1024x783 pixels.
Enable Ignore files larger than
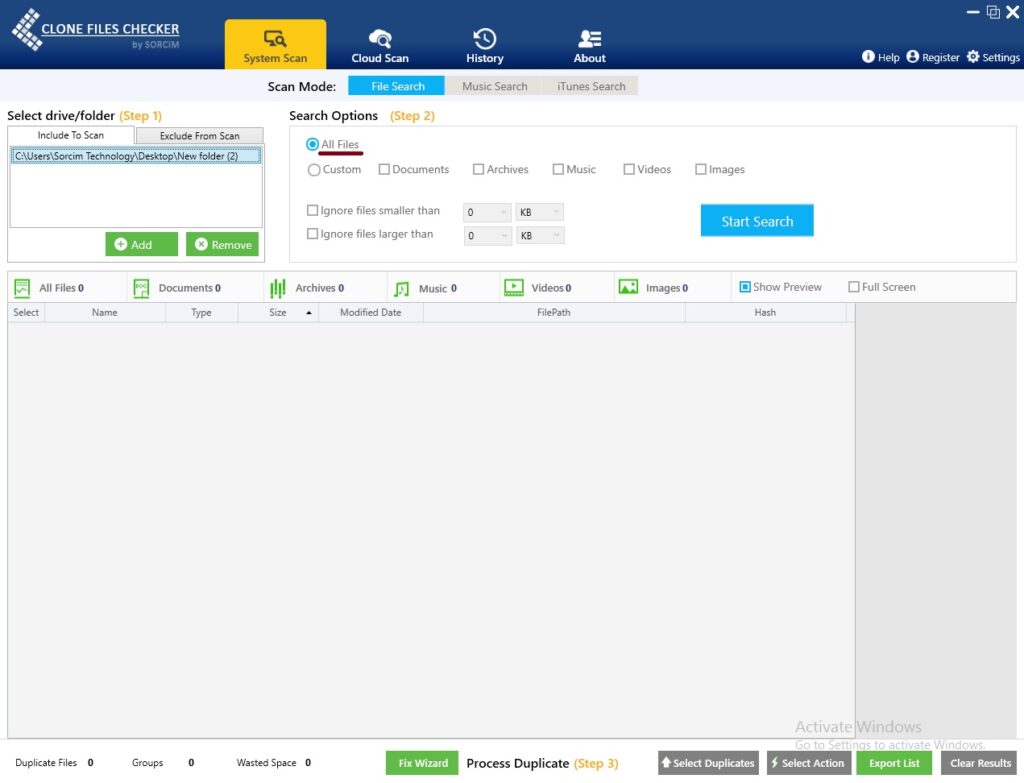coord(312,234)
